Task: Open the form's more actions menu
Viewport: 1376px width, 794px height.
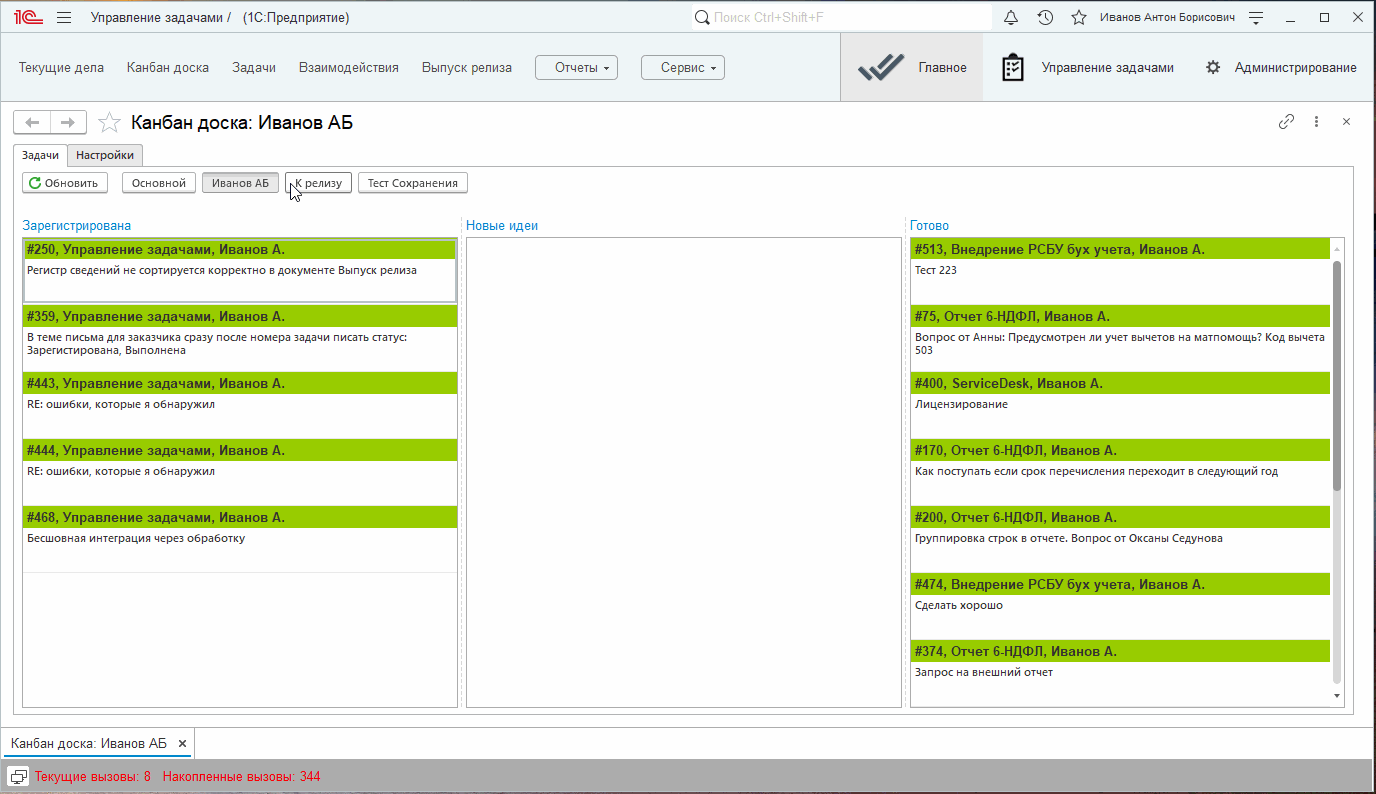Action: 1317,122
